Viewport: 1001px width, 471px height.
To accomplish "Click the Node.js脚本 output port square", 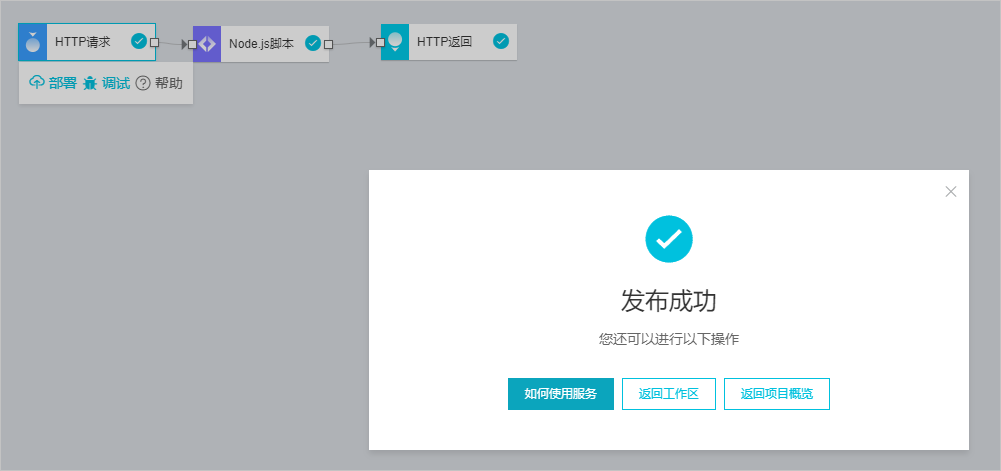I will click(x=328, y=44).
